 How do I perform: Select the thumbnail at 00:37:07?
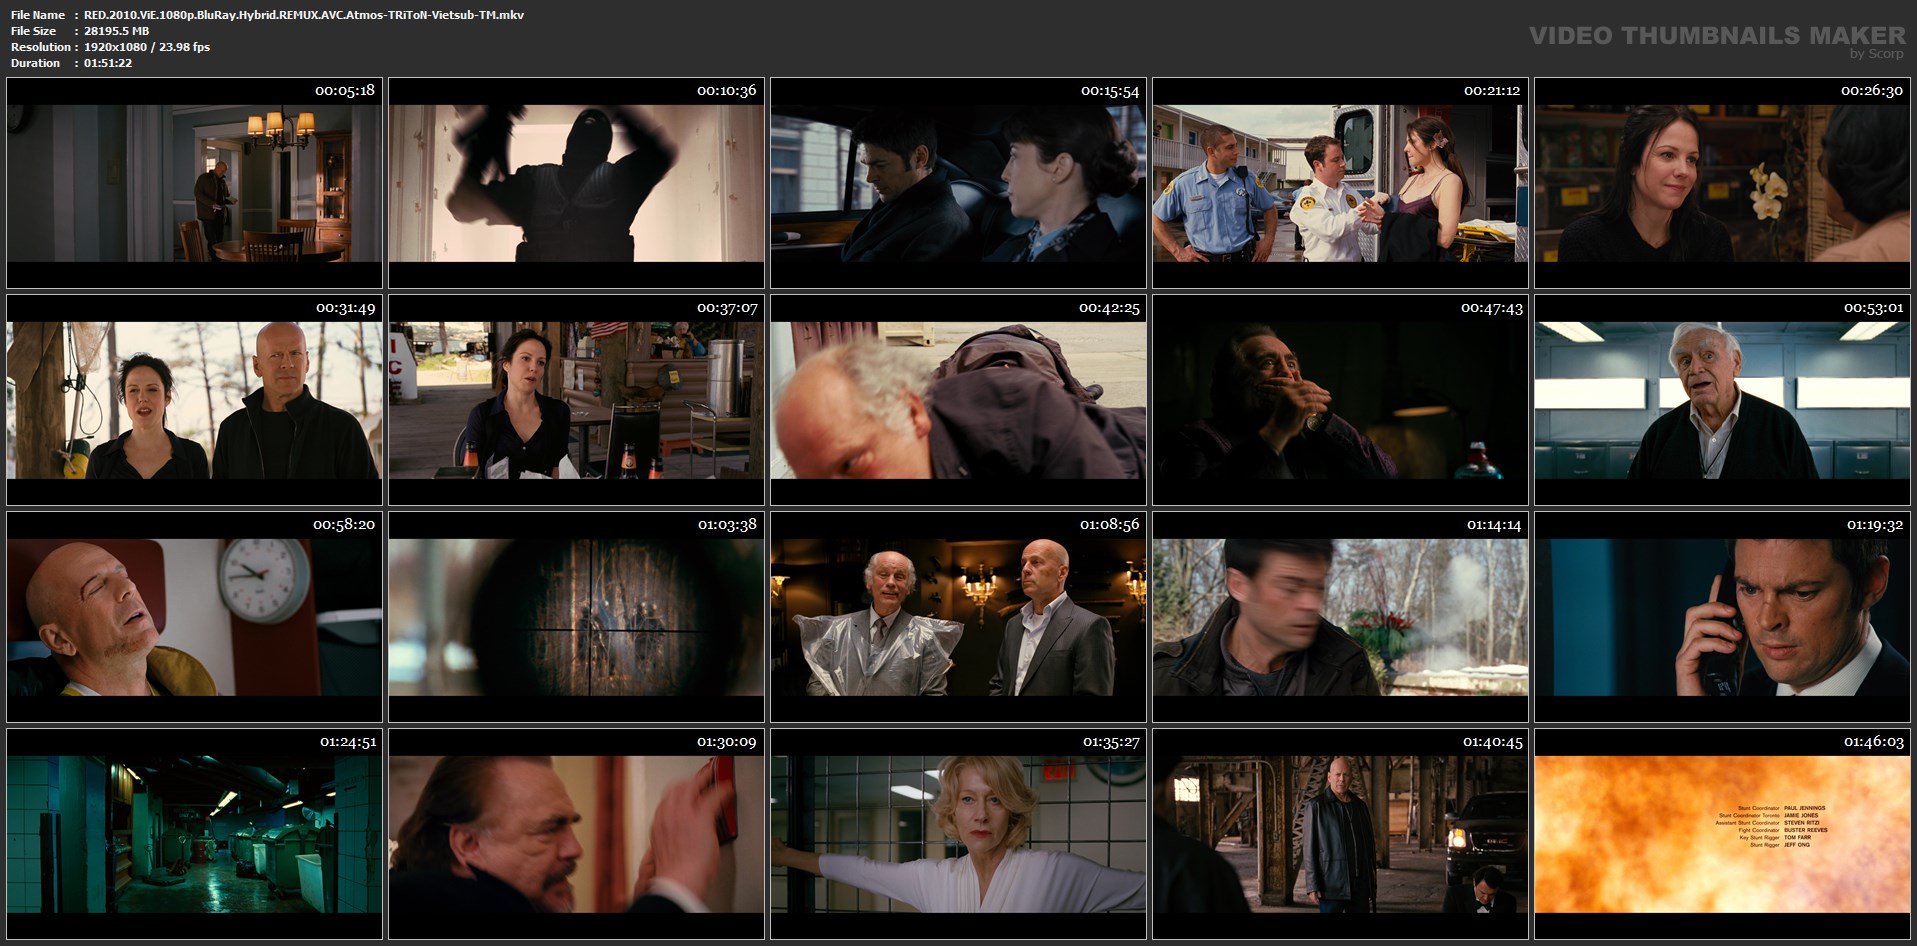(576, 400)
